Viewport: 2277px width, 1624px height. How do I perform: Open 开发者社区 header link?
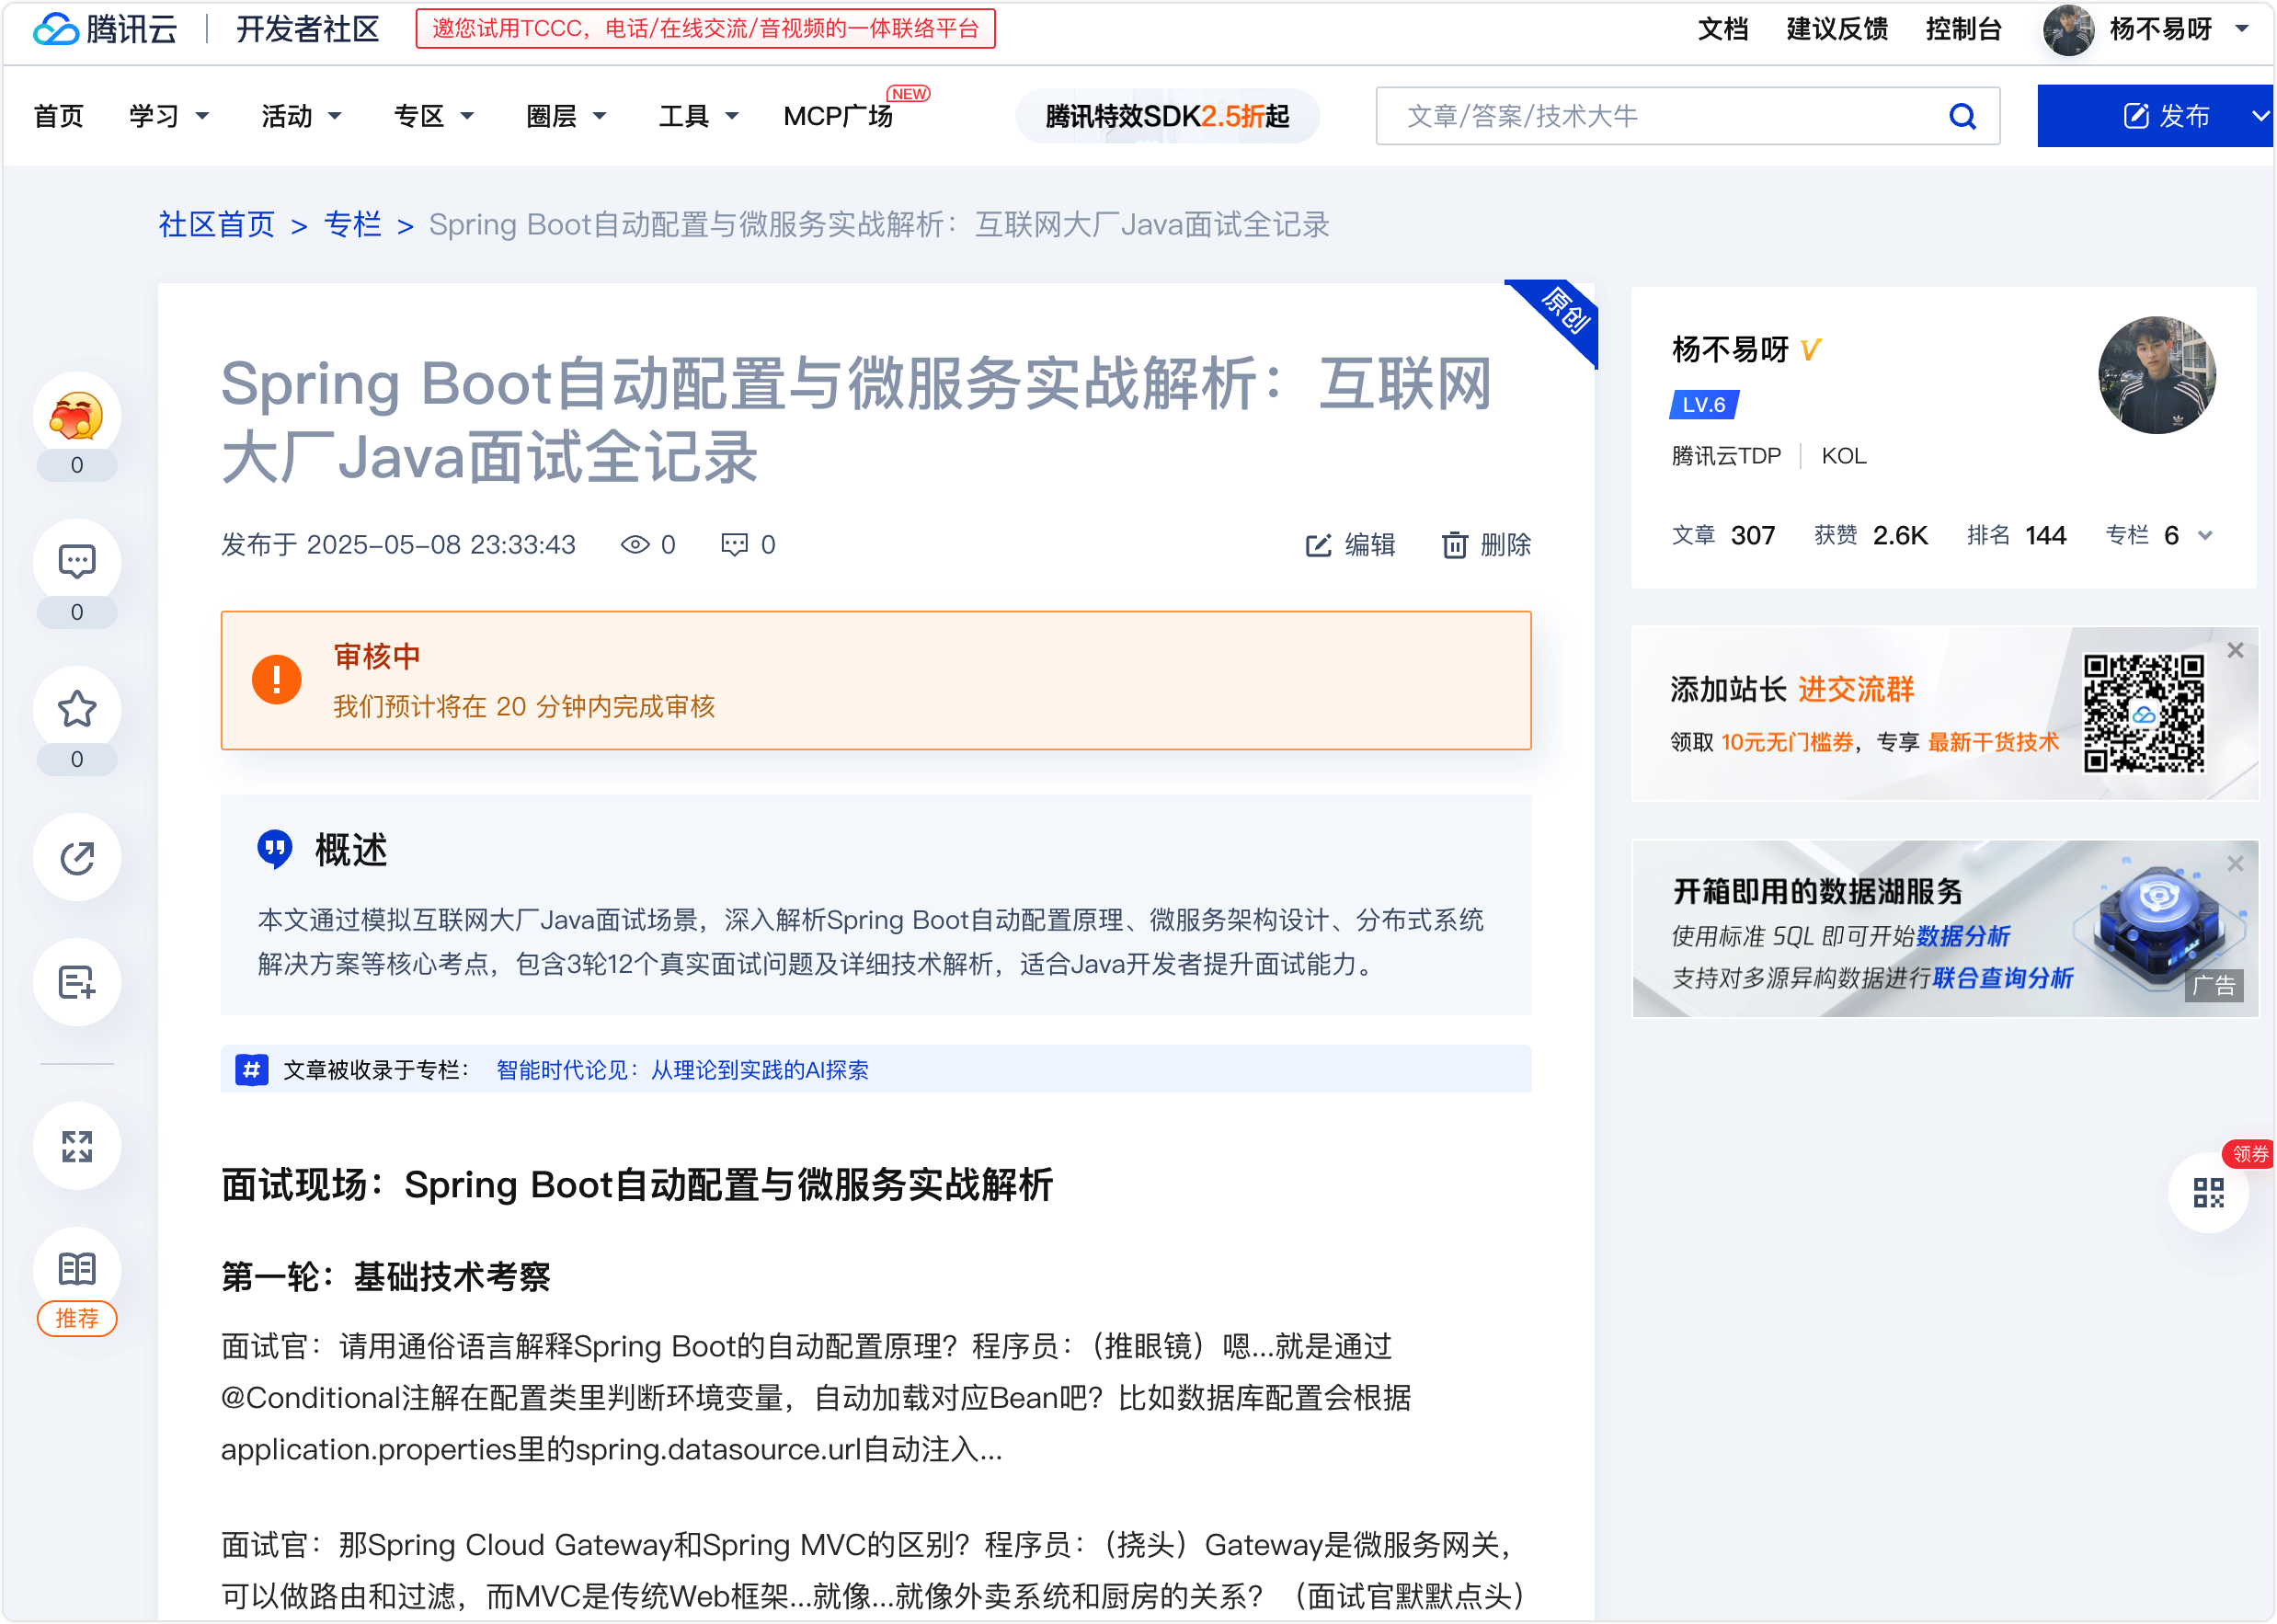point(308,29)
